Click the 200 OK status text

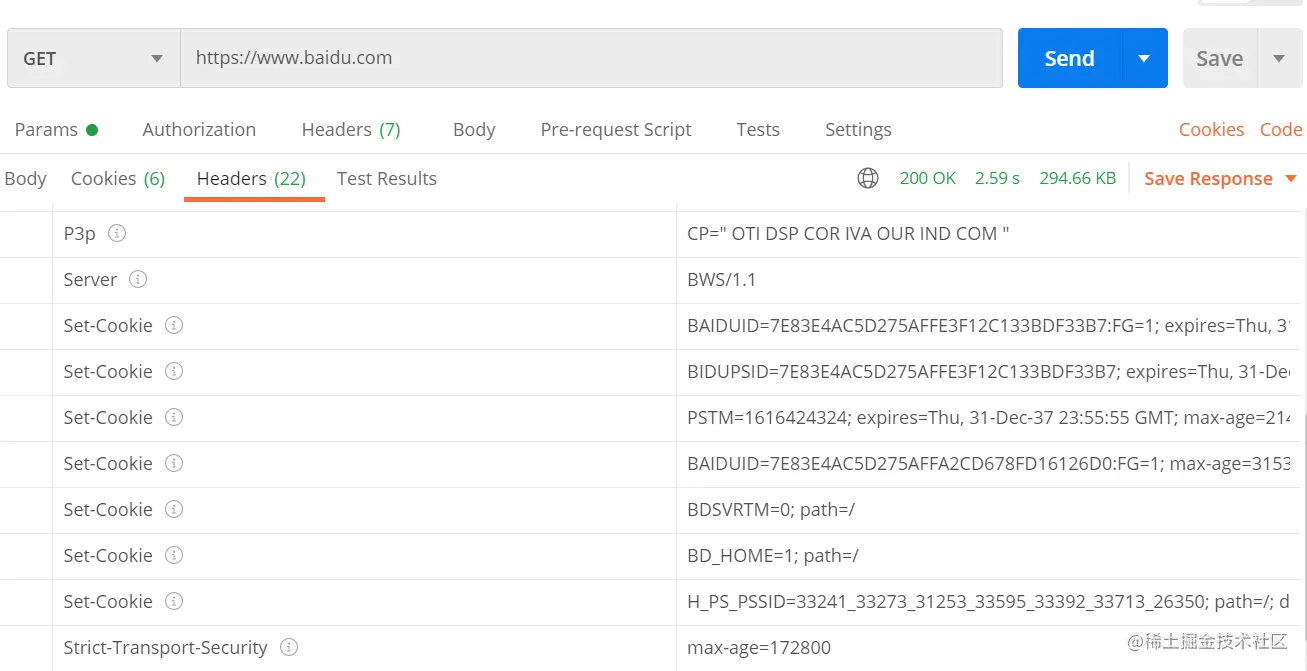point(928,178)
